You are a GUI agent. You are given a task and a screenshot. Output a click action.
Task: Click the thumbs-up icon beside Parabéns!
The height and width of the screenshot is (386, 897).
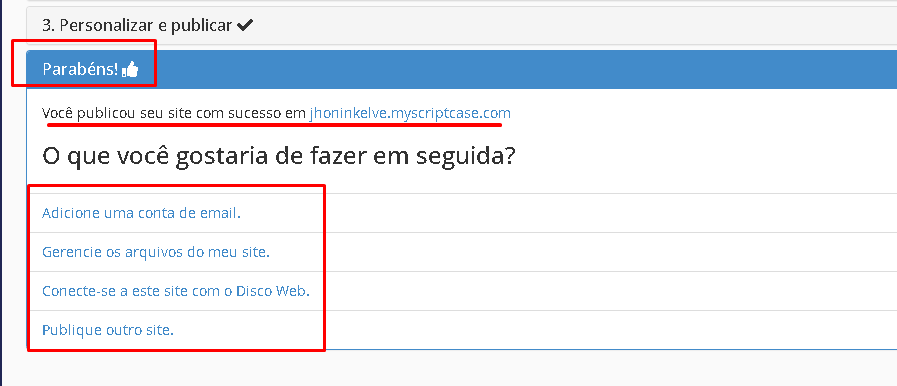[x=130, y=70]
